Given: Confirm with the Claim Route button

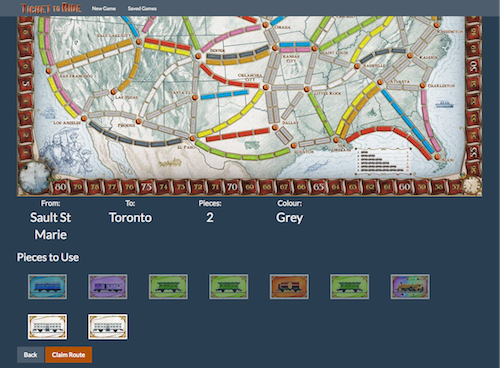Looking at the screenshot, I should tap(68, 355).
